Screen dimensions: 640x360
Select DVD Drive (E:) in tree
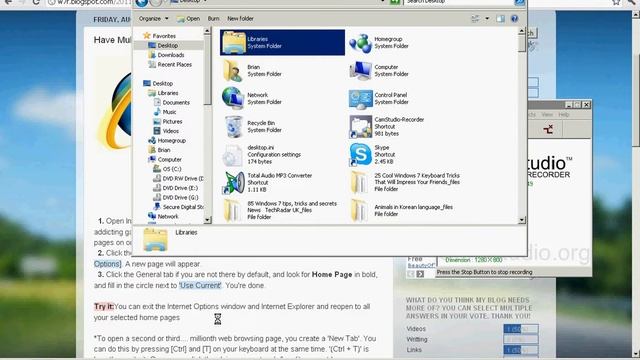176,188
